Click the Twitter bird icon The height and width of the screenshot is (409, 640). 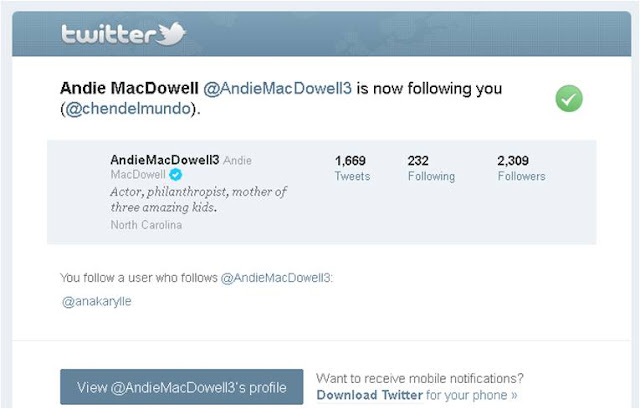(171, 33)
